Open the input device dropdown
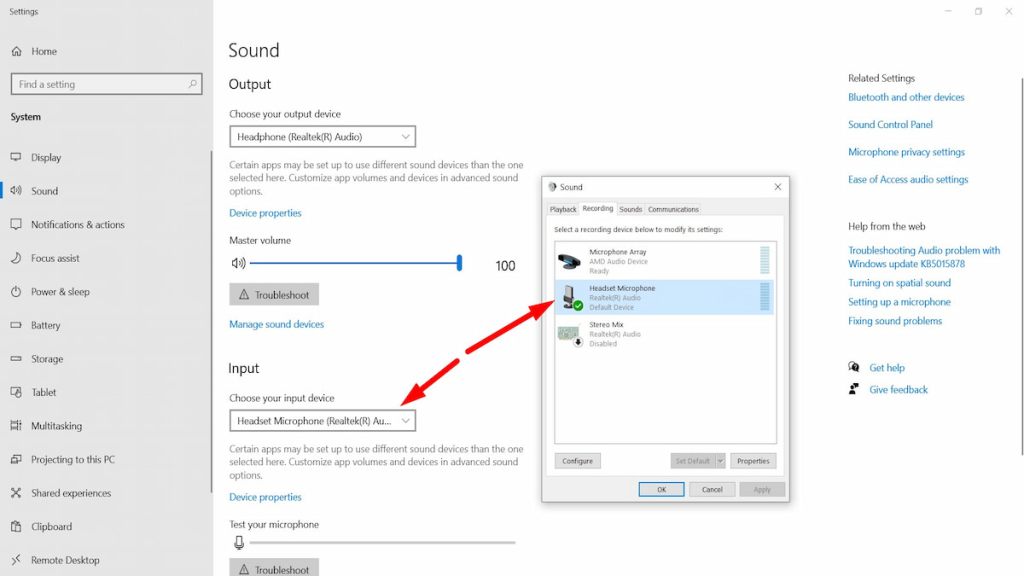The image size is (1024, 576). click(x=323, y=421)
